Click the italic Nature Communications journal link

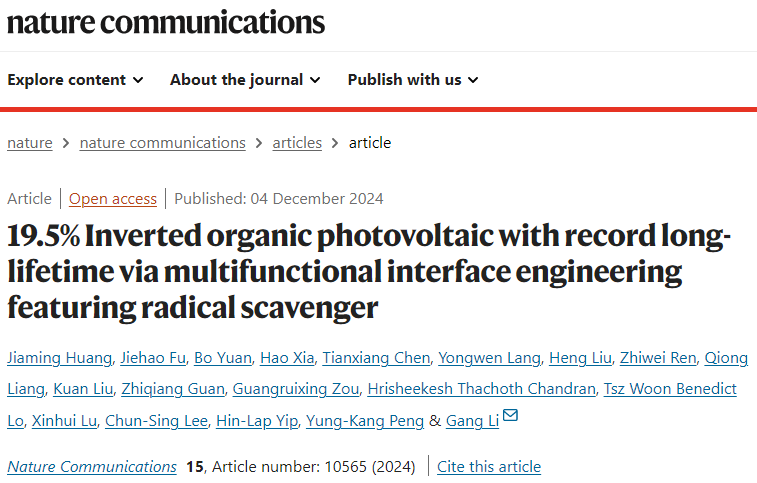tap(92, 467)
